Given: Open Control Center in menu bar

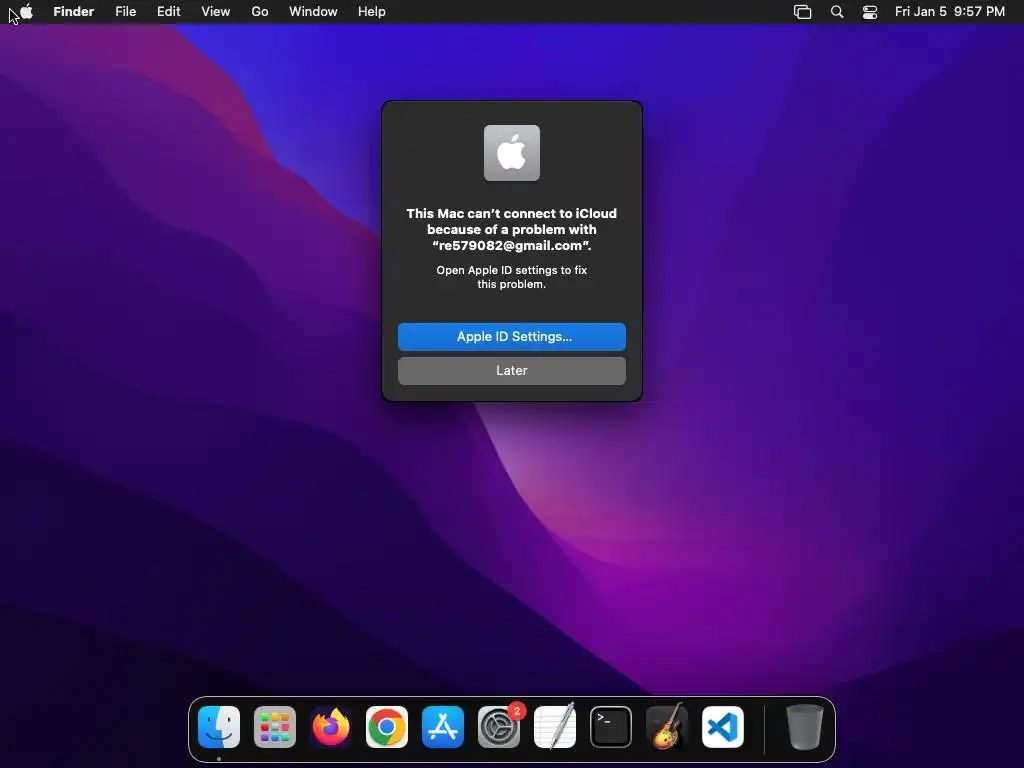Looking at the screenshot, I should [x=870, y=12].
